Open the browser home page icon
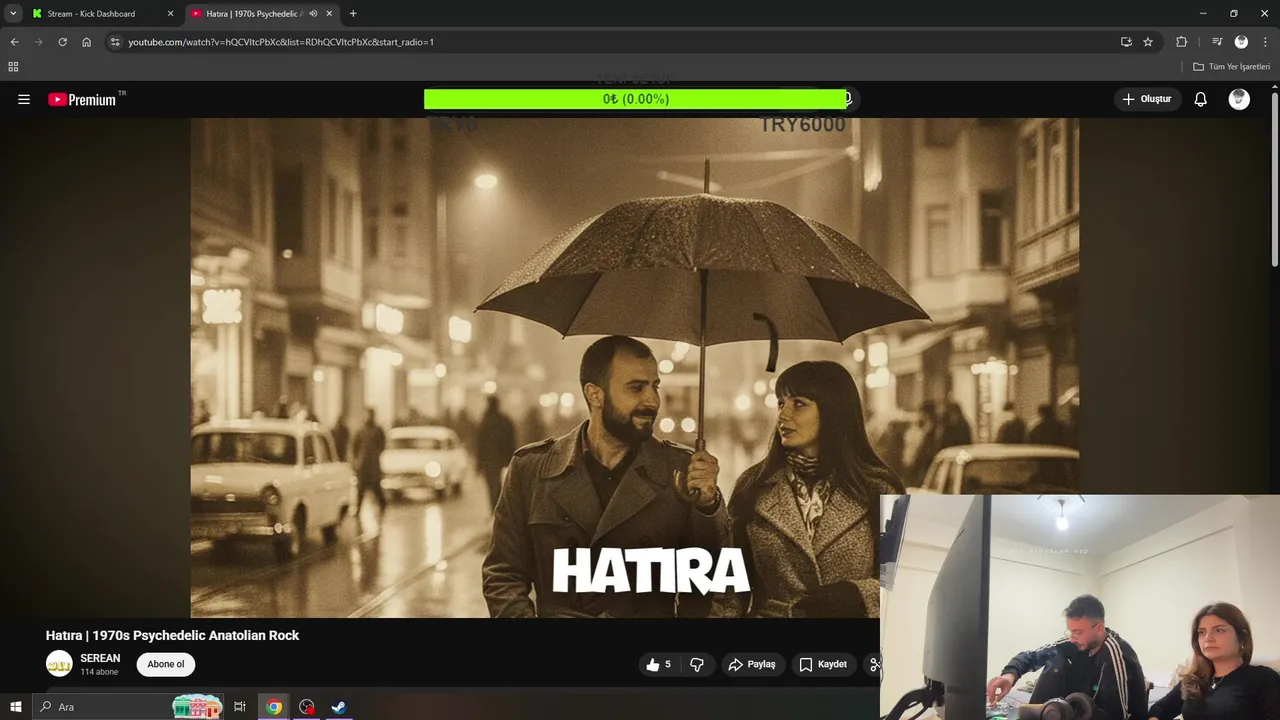Viewport: 1280px width, 720px height. click(86, 42)
